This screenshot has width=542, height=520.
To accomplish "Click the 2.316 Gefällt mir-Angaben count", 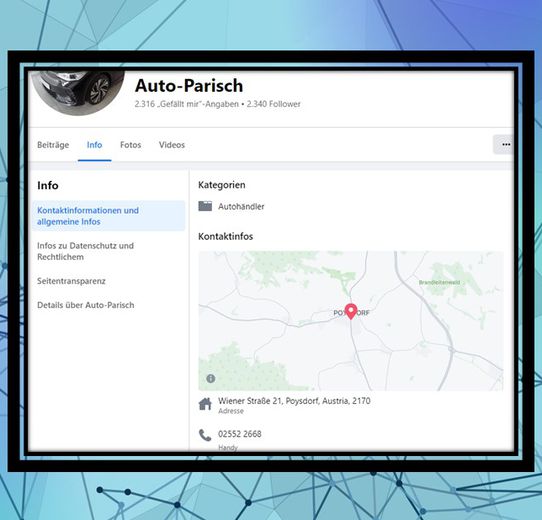I will pos(187,104).
